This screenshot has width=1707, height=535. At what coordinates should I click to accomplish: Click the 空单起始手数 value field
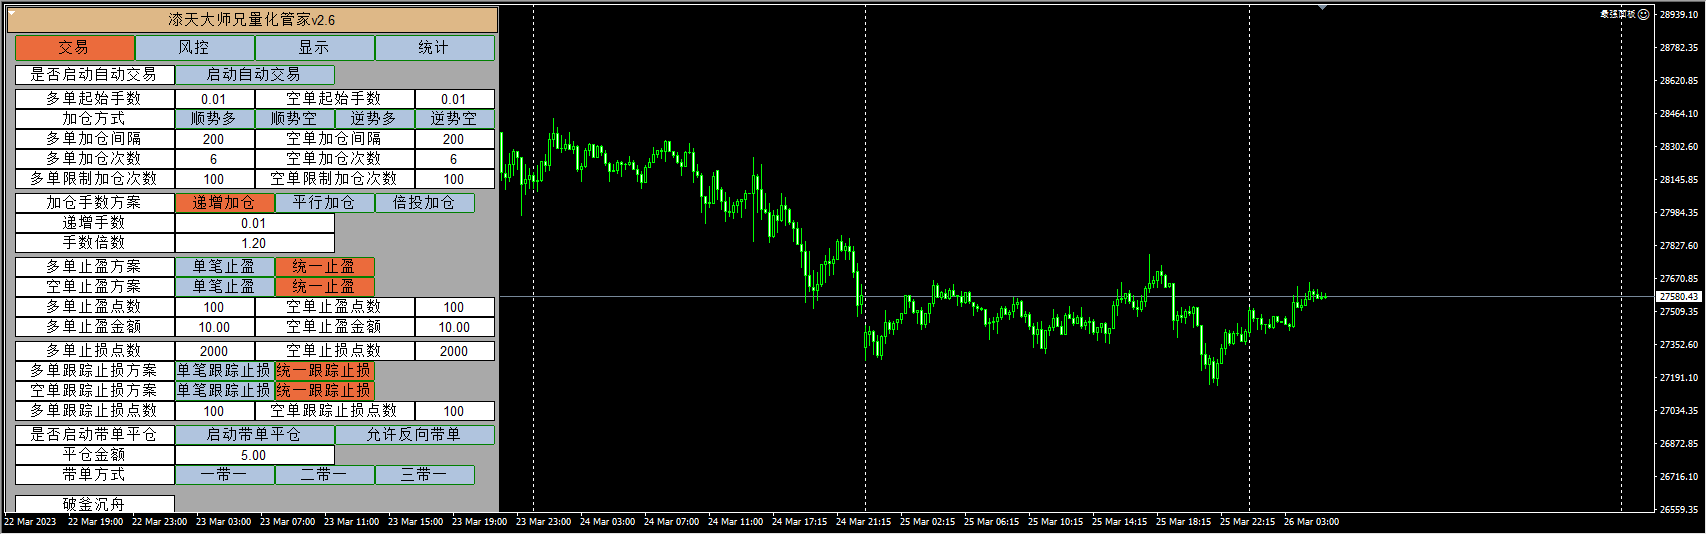tap(455, 99)
